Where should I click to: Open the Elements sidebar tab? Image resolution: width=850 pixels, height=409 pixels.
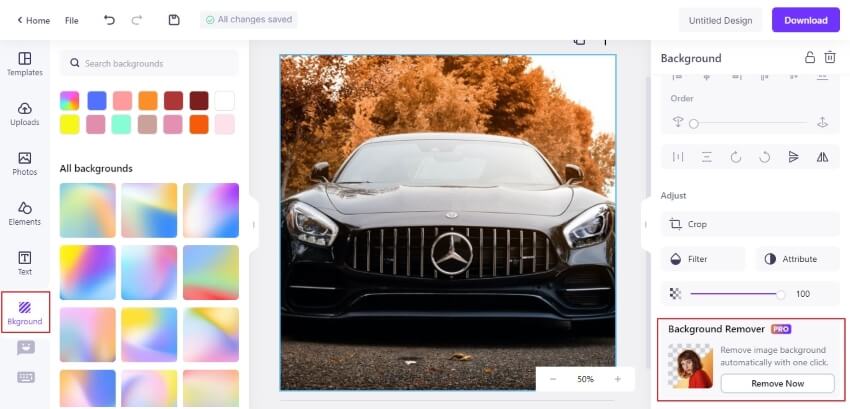(x=25, y=214)
